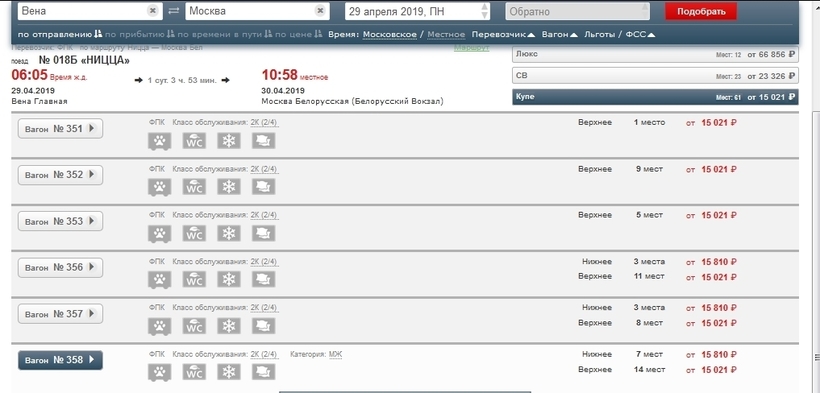Open 2К (2/4) class info for wagon 351
Viewport: 820px width, 393px height.
[x=264, y=123]
